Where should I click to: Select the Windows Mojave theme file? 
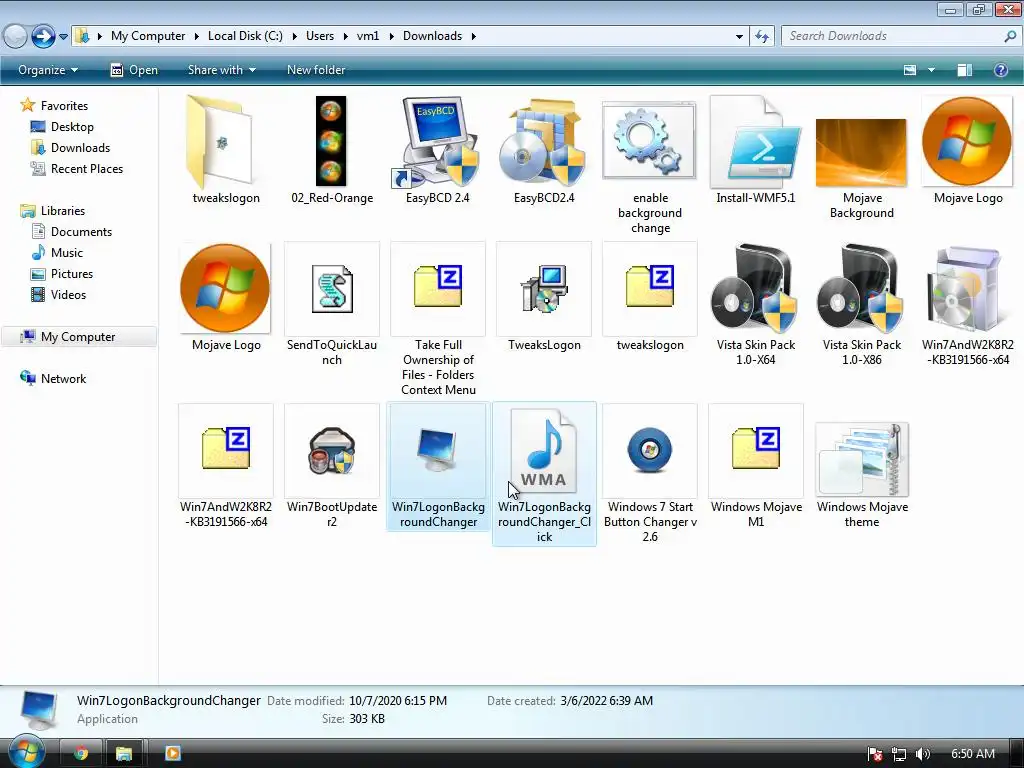862,459
